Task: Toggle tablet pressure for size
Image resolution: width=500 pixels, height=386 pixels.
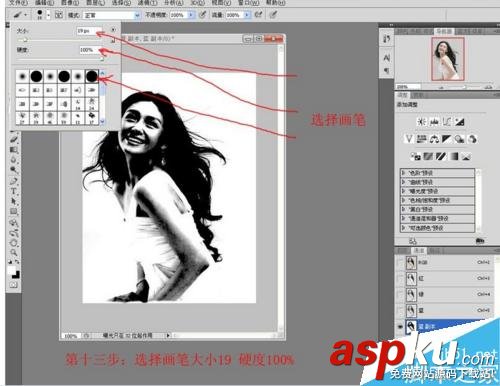Action: (x=273, y=15)
